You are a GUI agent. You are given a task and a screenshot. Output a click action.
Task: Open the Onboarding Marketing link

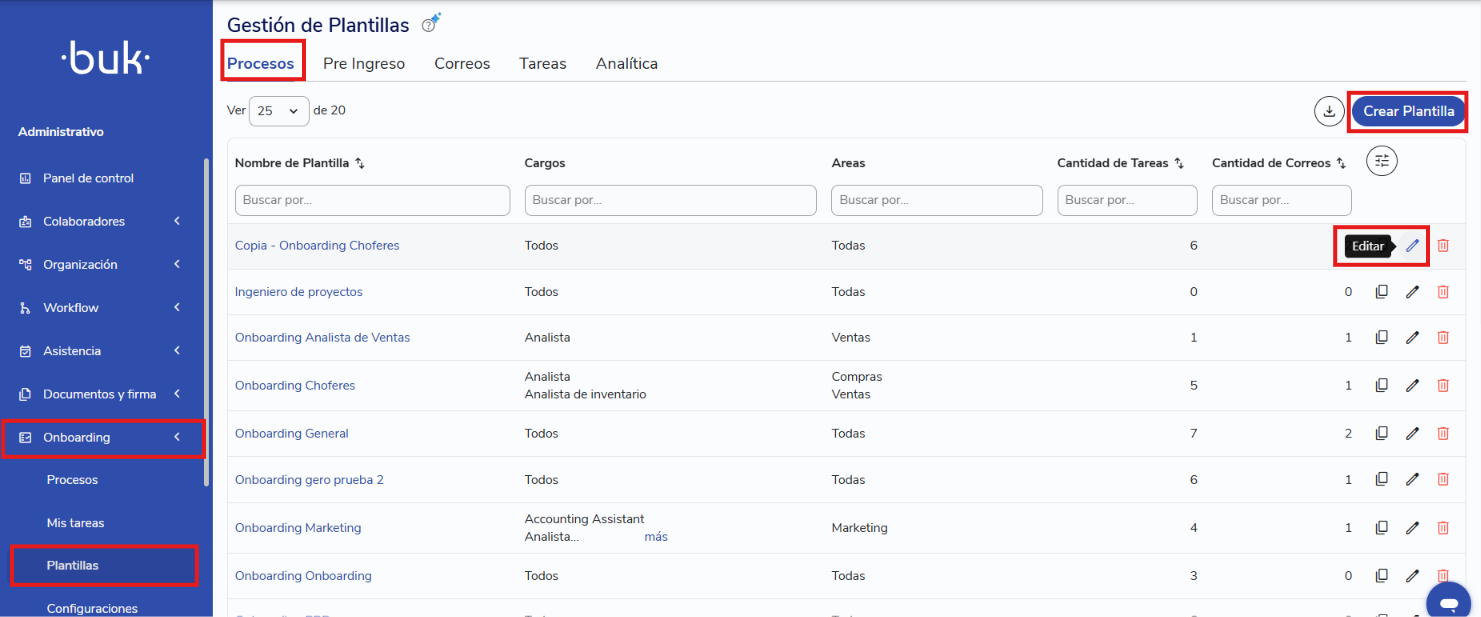click(x=298, y=528)
